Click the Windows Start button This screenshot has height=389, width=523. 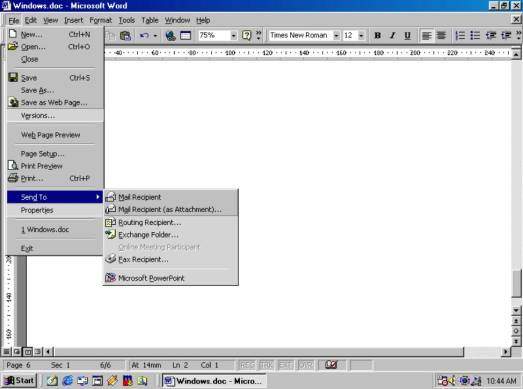(19, 380)
